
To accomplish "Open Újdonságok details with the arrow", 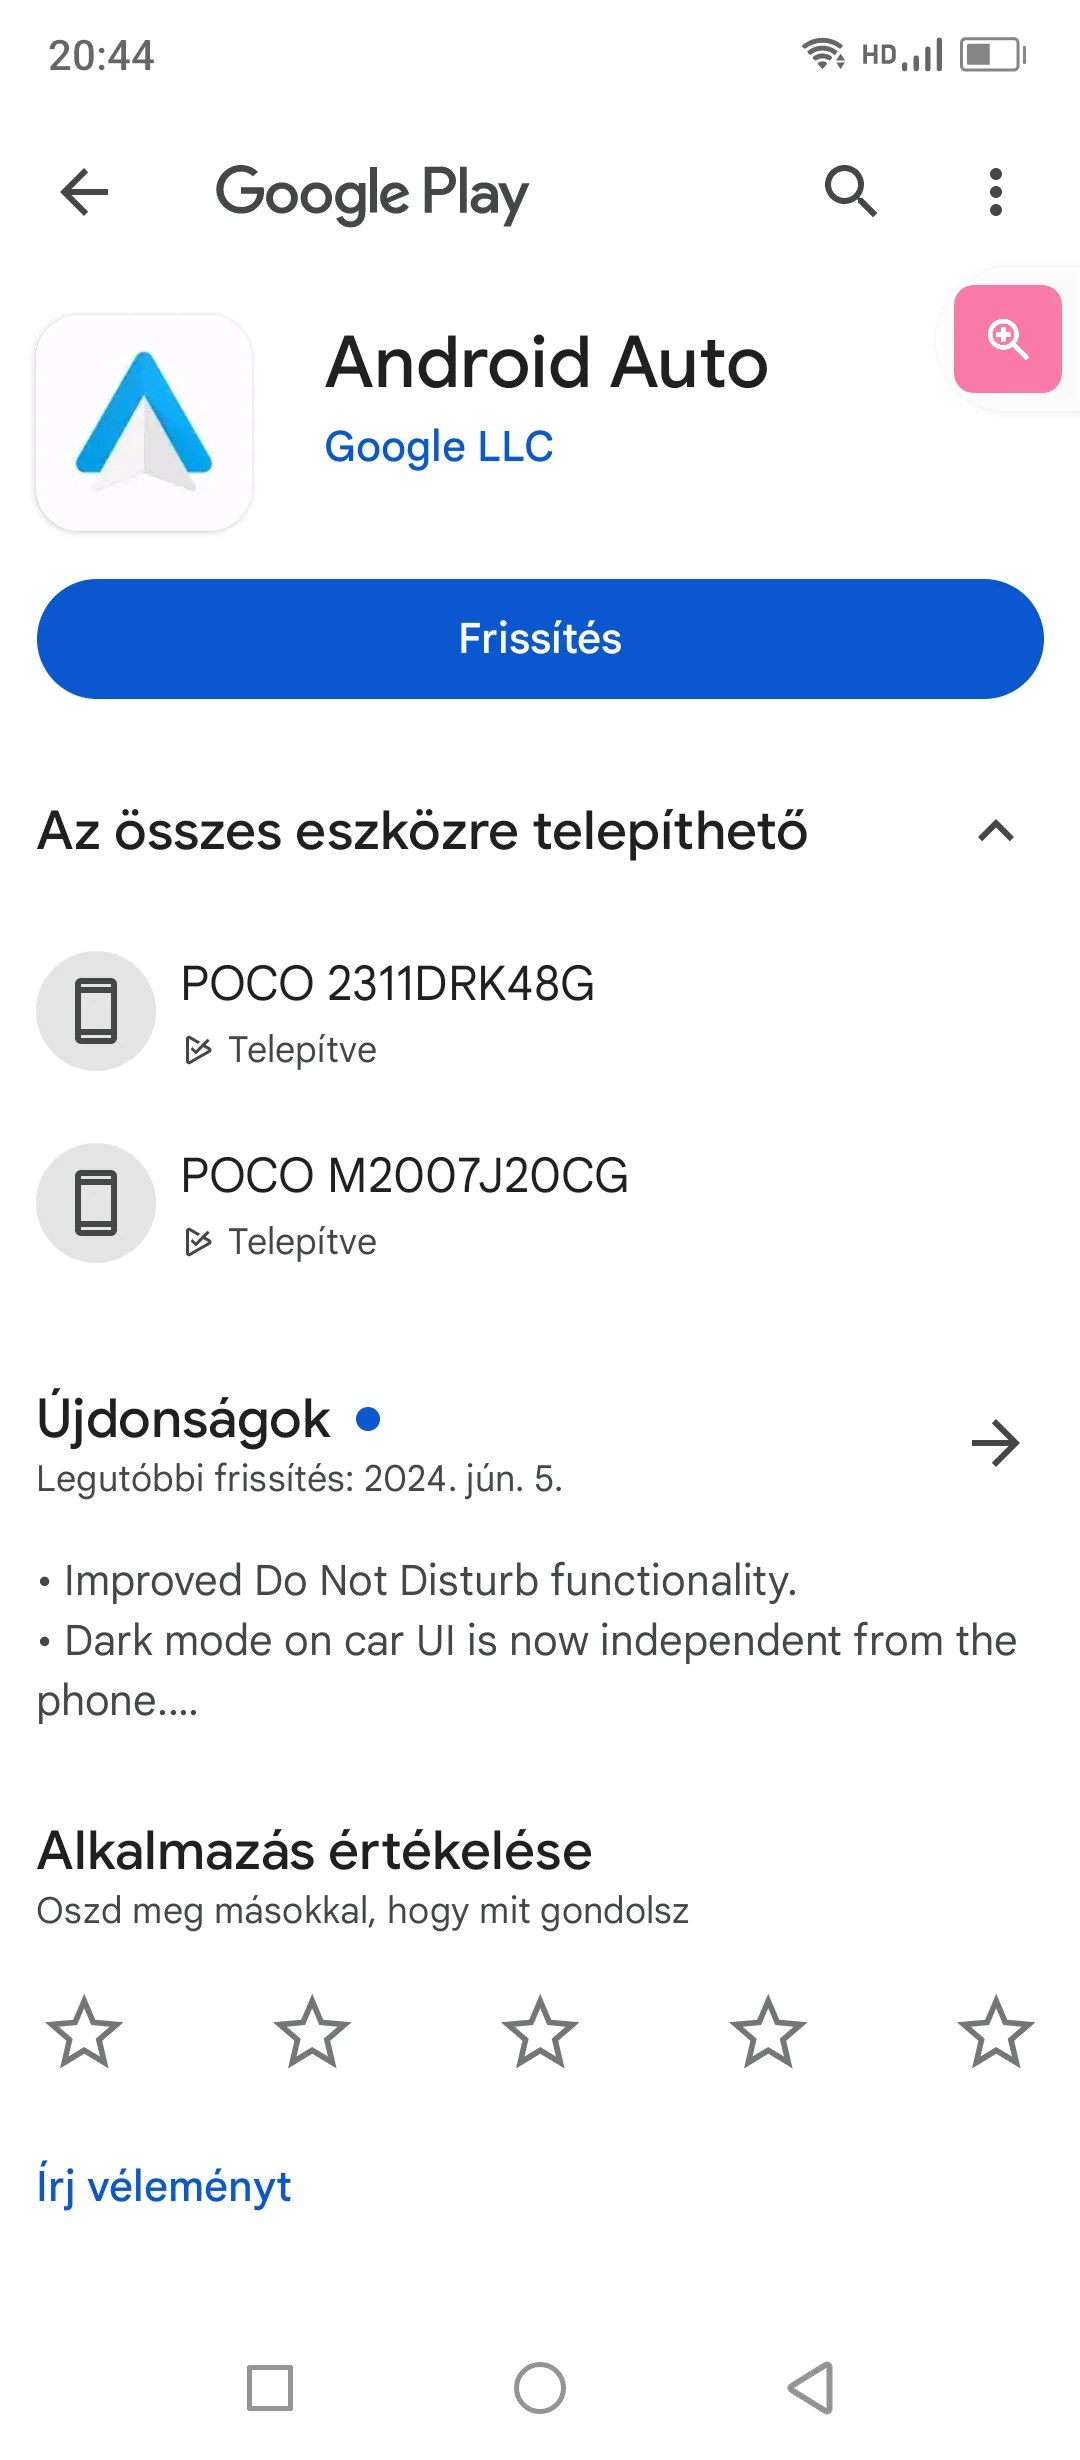I will [995, 1443].
